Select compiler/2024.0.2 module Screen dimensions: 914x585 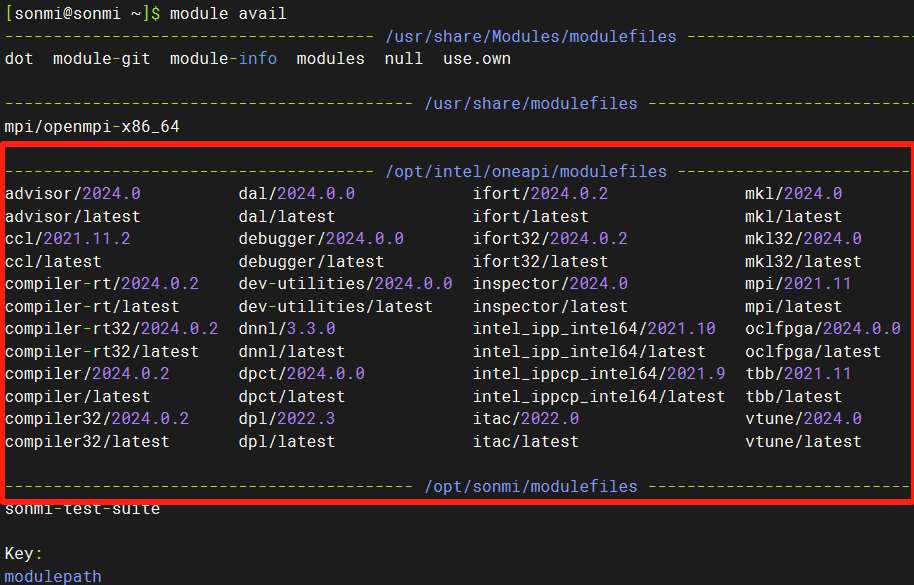tap(87, 373)
